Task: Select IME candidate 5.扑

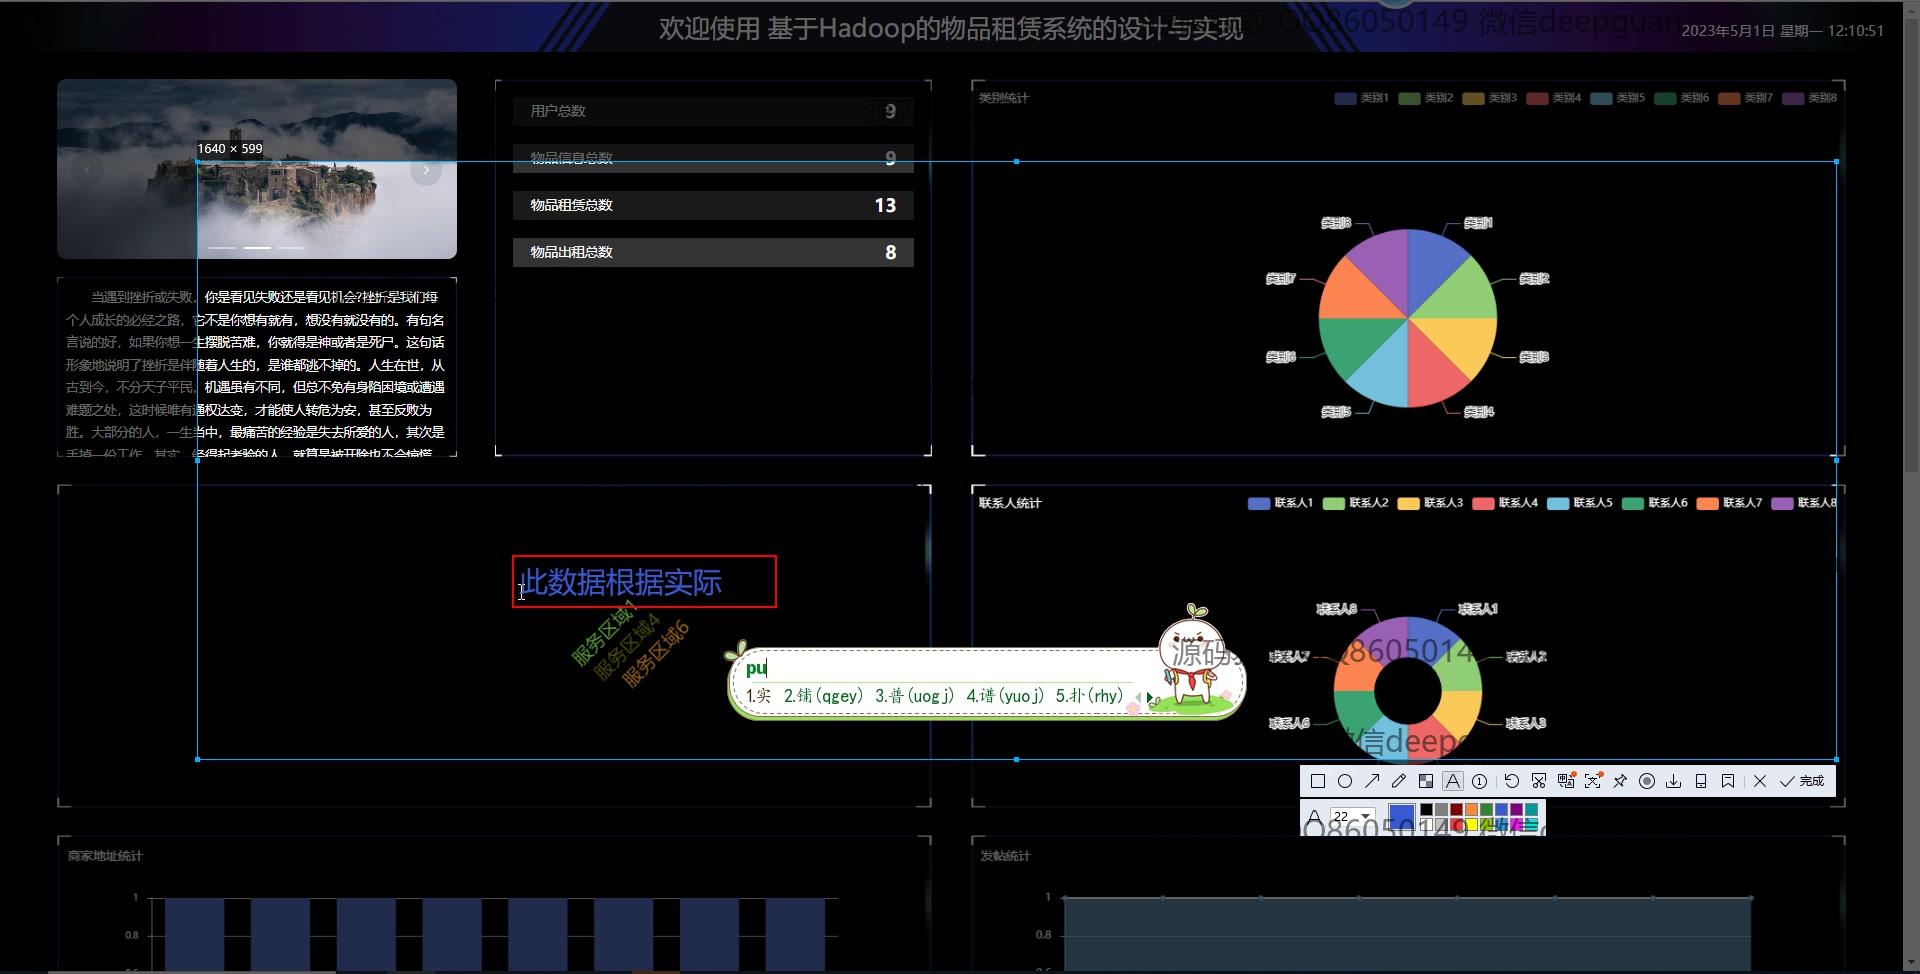Action: pyautogui.click(x=1089, y=696)
